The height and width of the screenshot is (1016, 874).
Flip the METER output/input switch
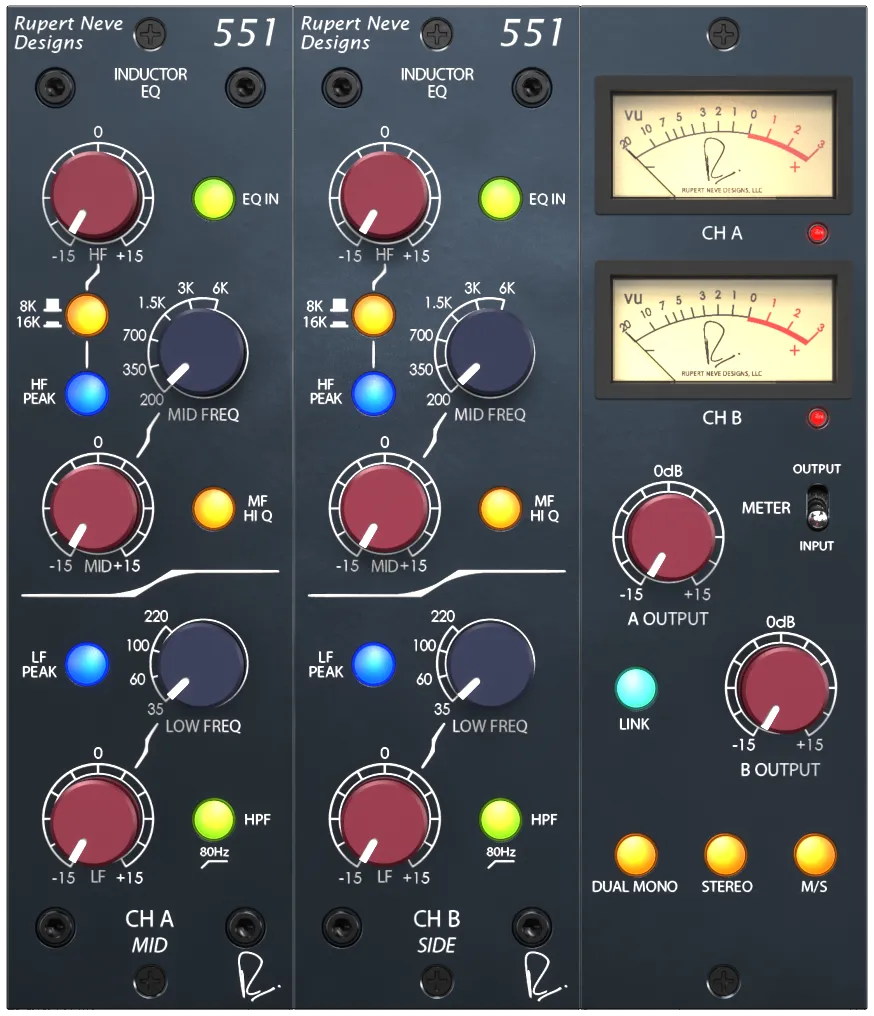[818, 507]
